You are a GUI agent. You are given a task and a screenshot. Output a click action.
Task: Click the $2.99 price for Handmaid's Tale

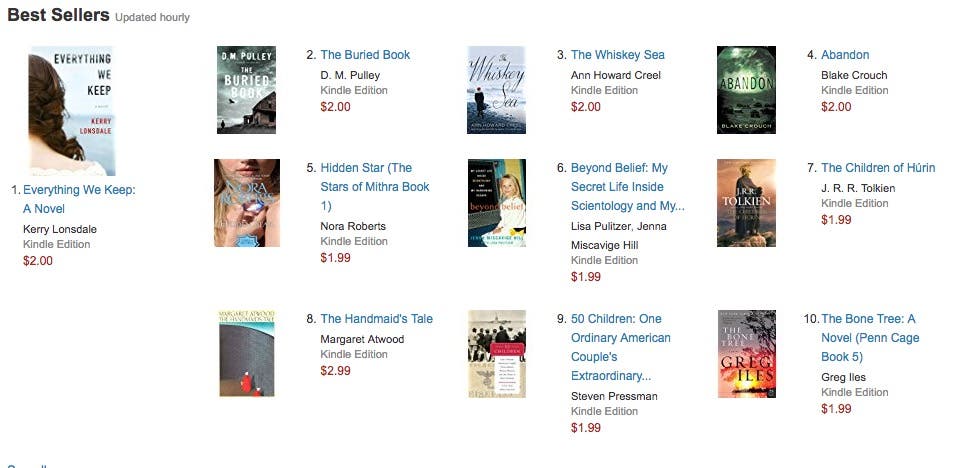[335, 371]
